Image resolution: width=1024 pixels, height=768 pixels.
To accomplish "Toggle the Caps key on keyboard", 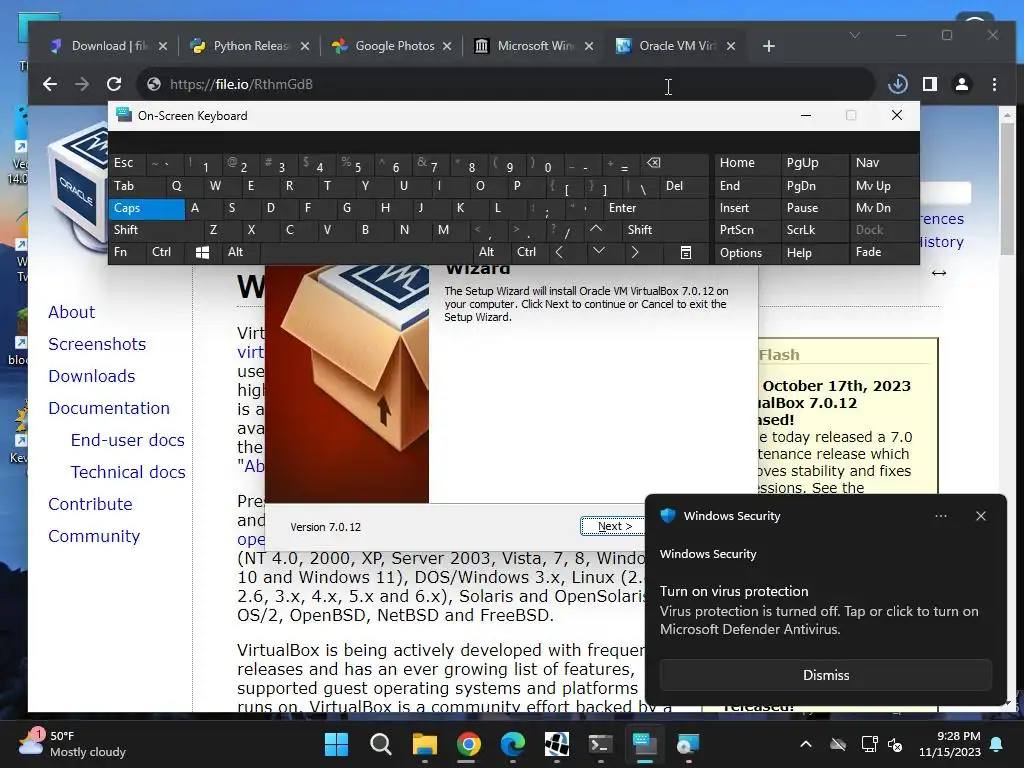I will click(x=146, y=208).
